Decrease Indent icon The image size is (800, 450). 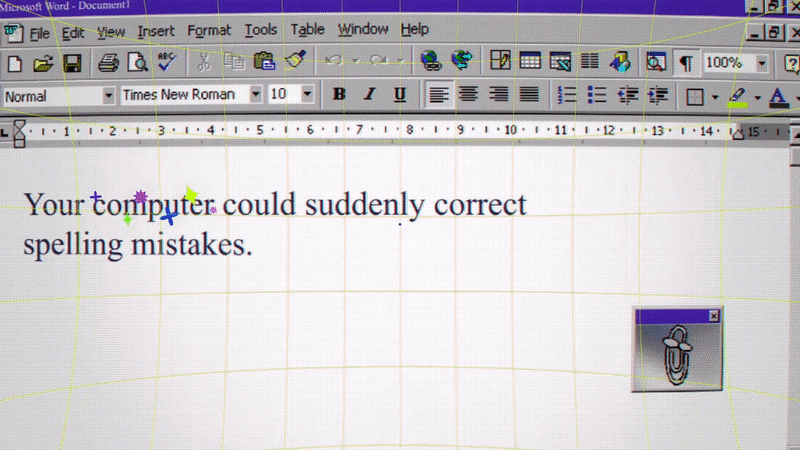[x=628, y=95]
